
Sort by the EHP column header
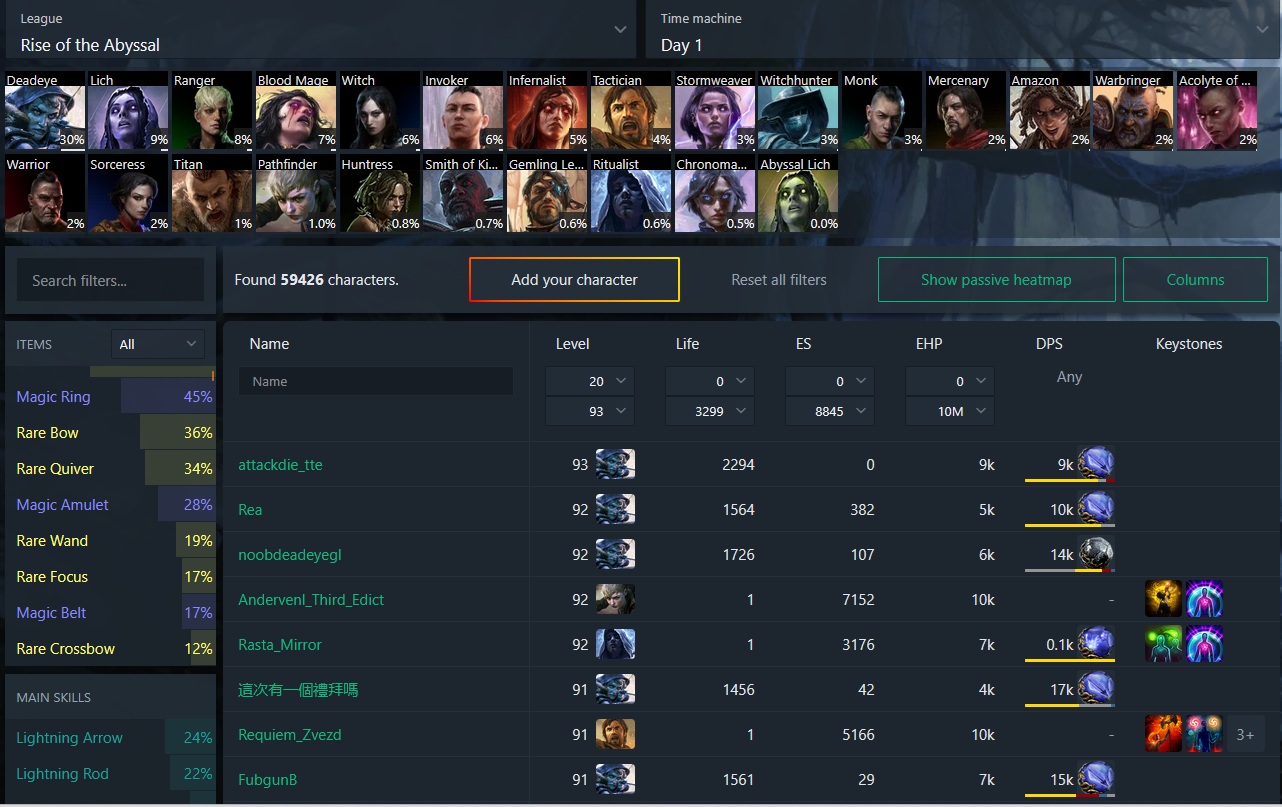click(x=929, y=344)
